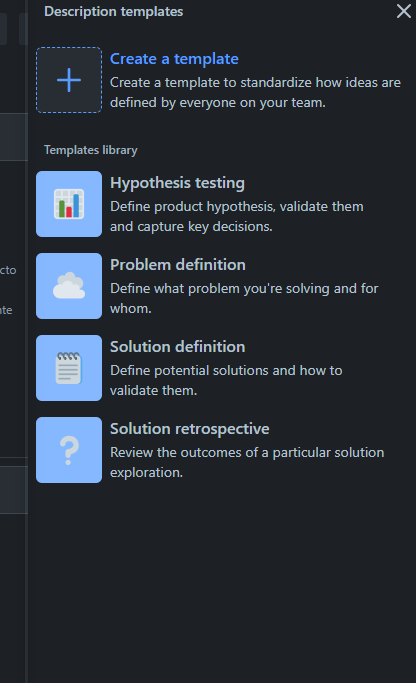Click the partially hidden 'cto' text behind panel

pyautogui.click(x=8, y=270)
